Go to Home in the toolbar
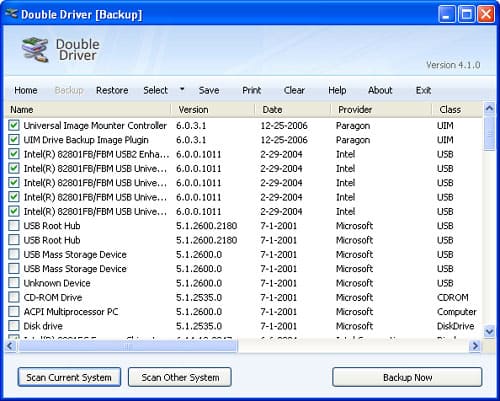Image resolution: width=500 pixels, height=401 pixels. coord(26,90)
